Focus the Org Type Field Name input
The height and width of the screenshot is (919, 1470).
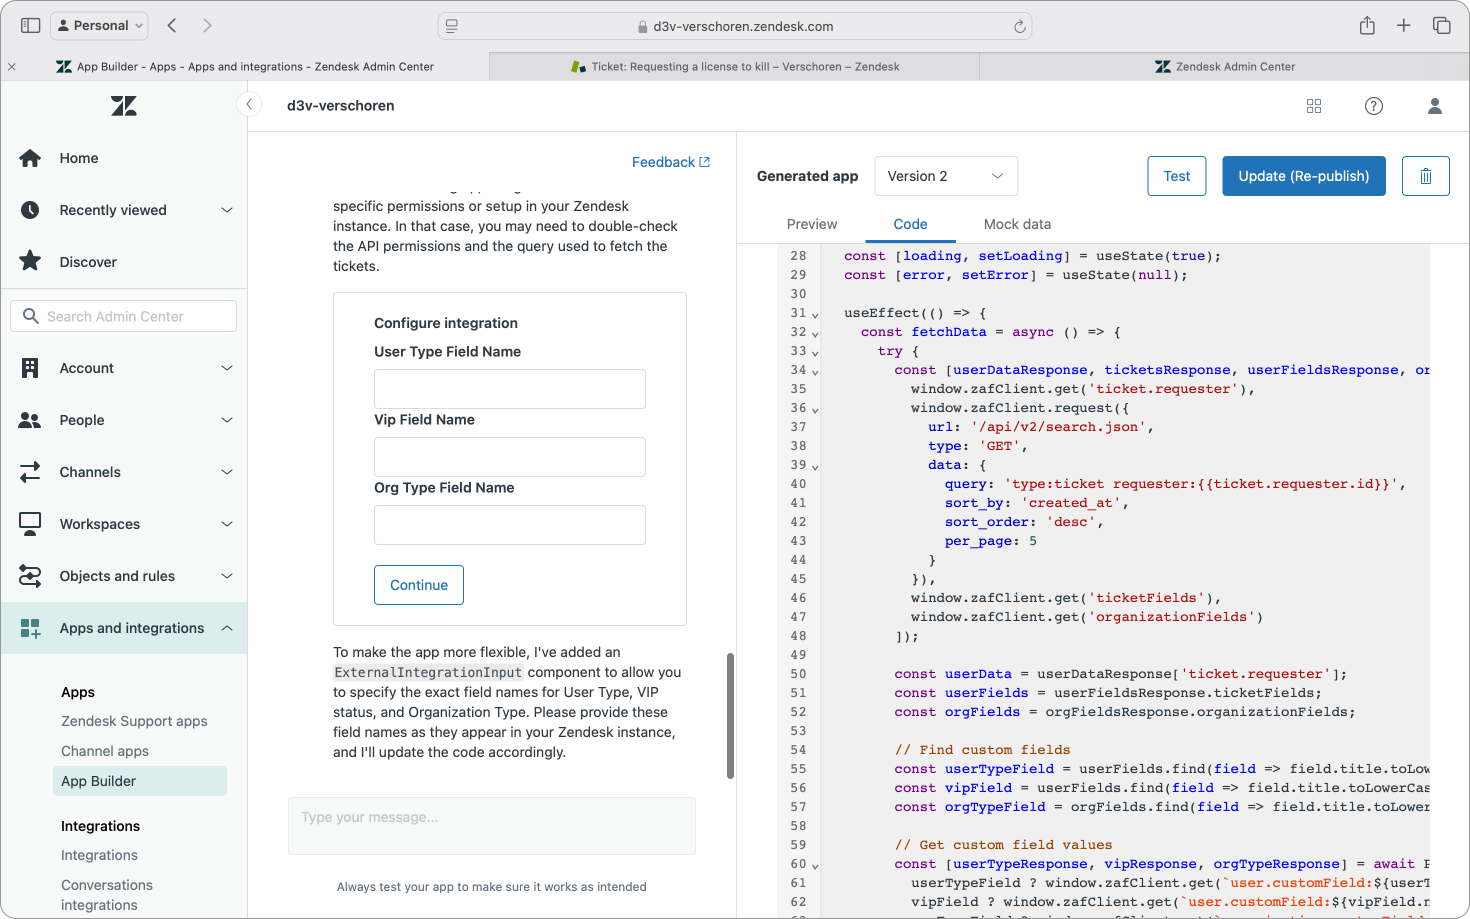click(510, 525)
